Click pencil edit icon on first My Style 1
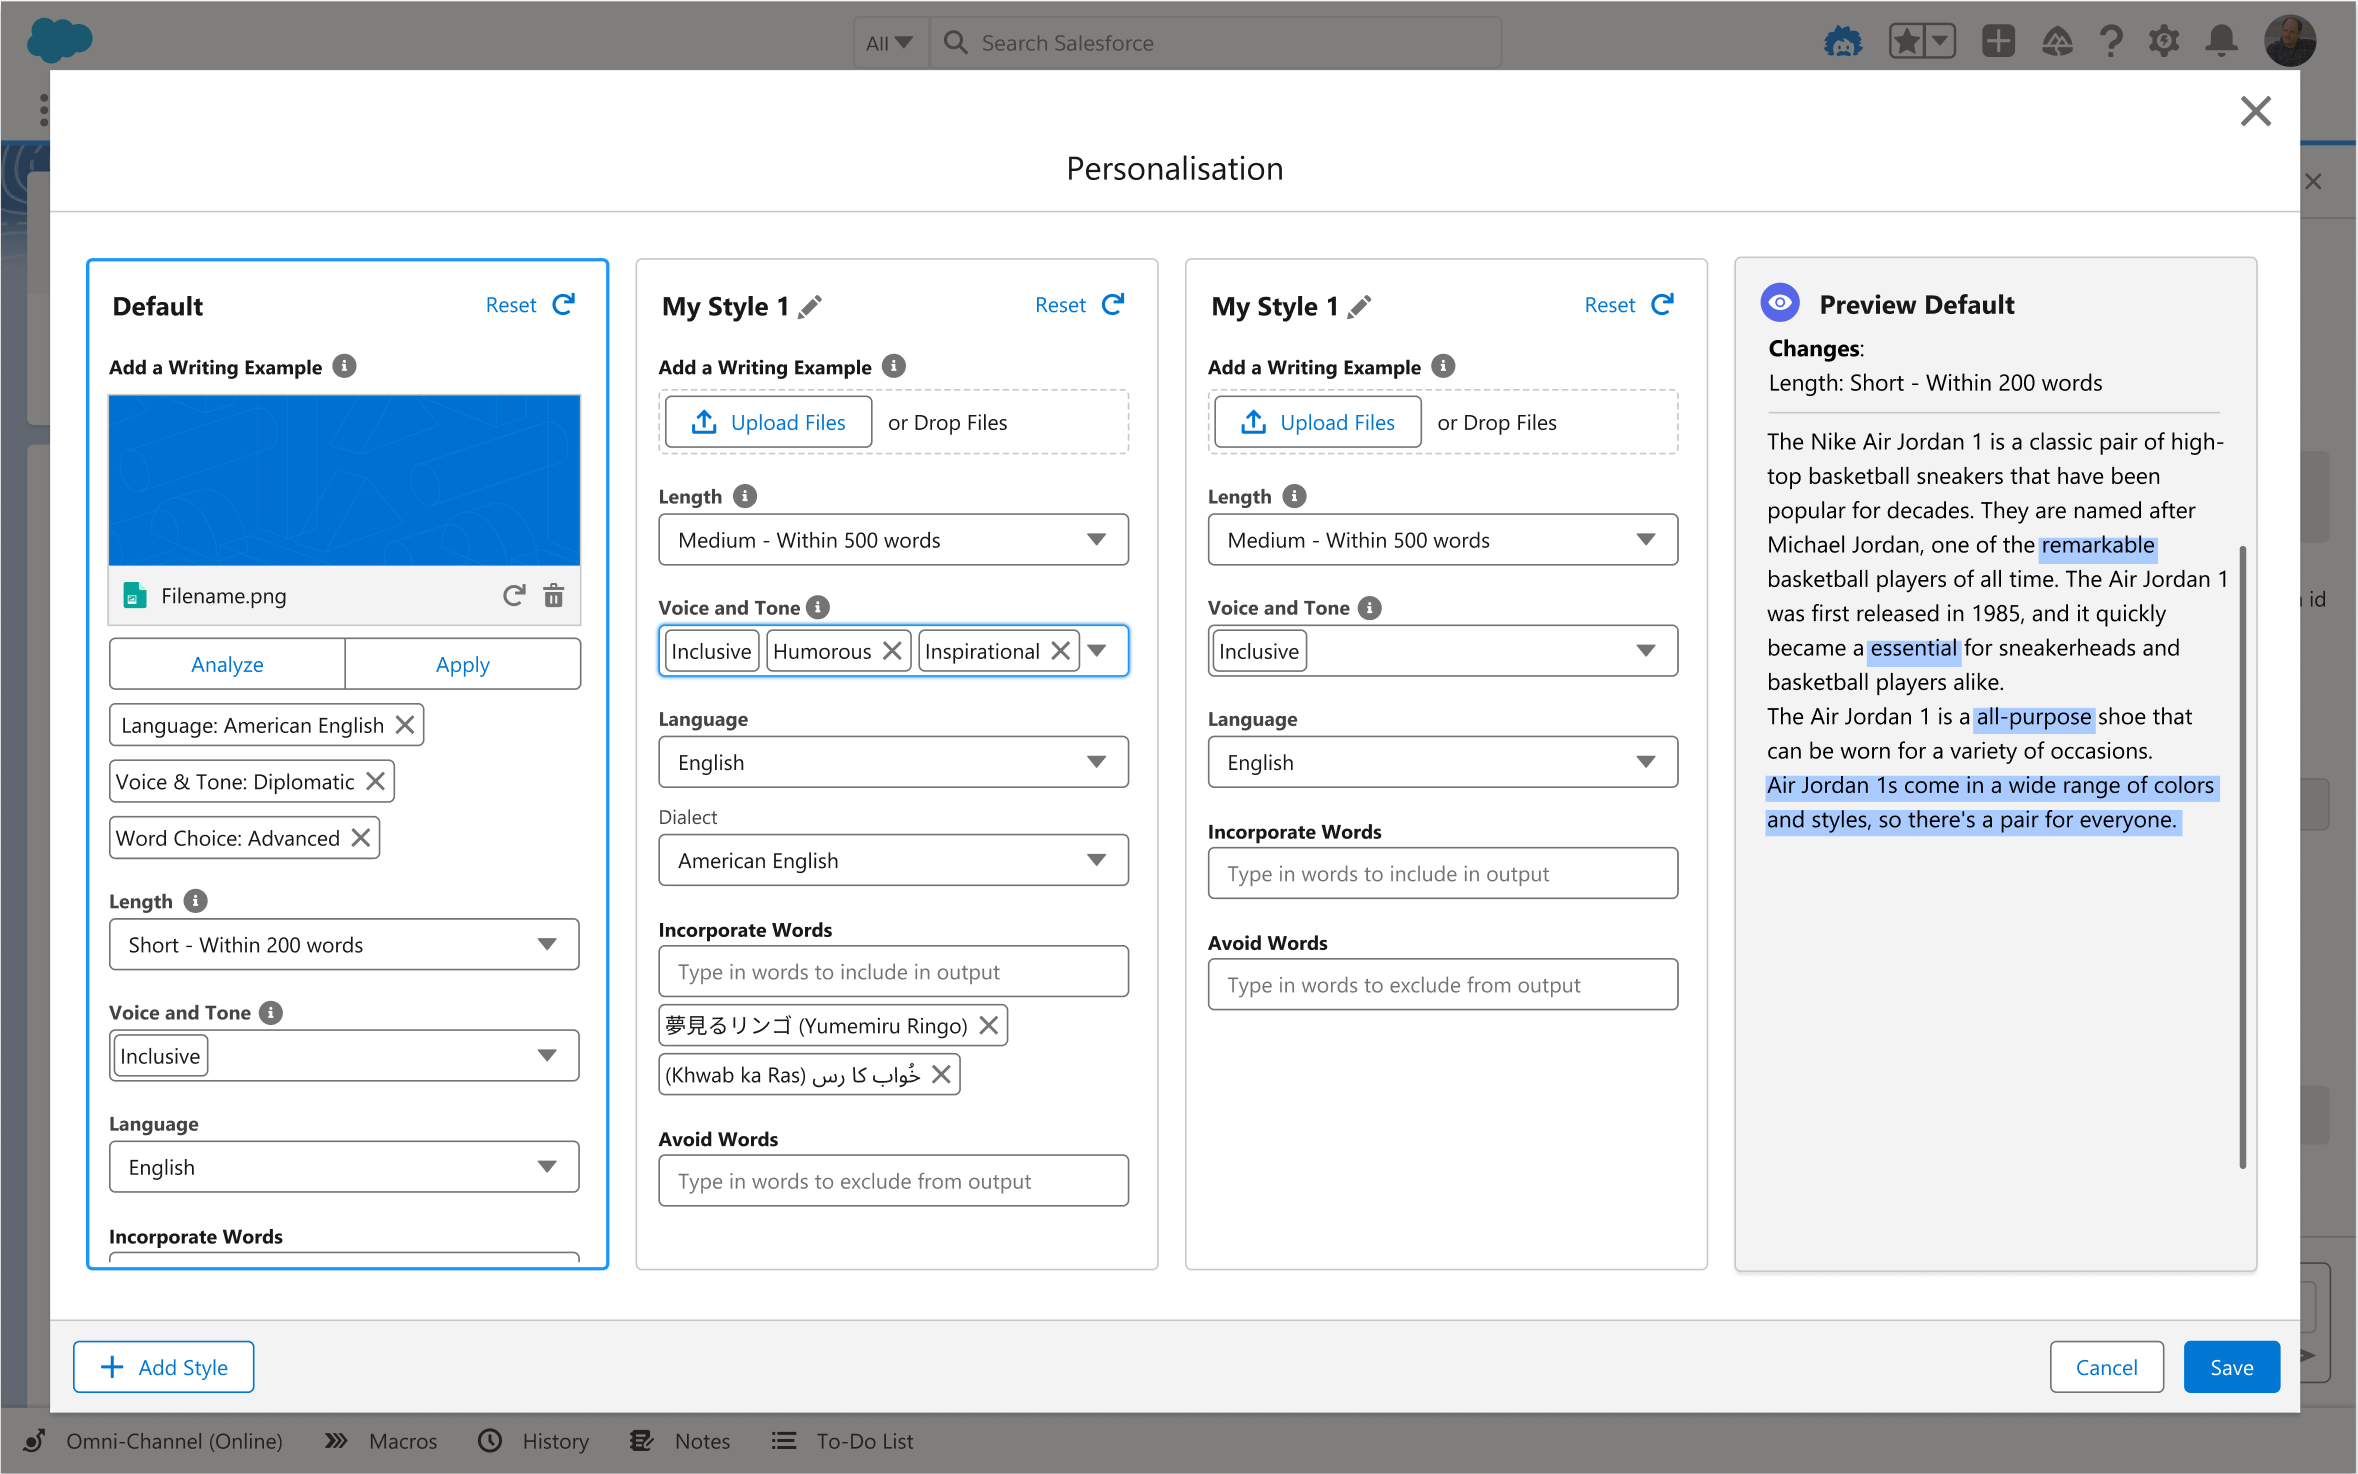The height and width of the screenshot is (1474, 2358). coord(811,307)
